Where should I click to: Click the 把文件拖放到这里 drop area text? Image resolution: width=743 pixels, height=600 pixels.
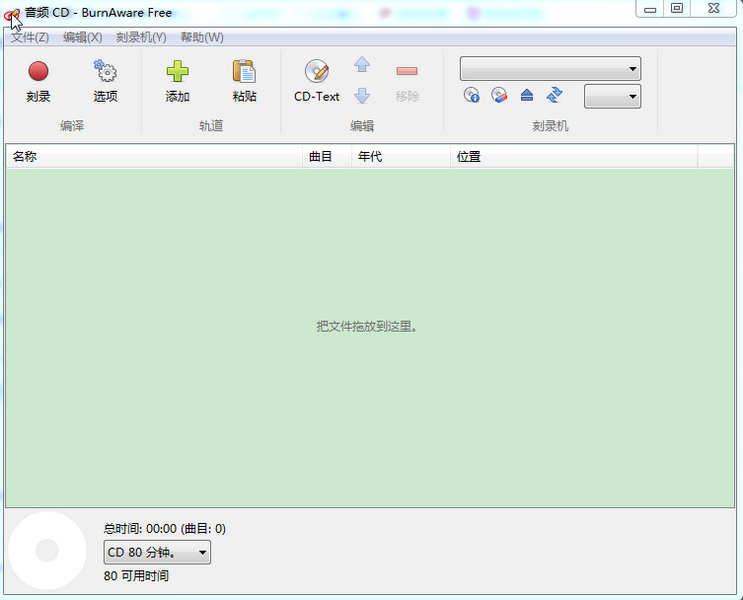[x=366, y=327]
